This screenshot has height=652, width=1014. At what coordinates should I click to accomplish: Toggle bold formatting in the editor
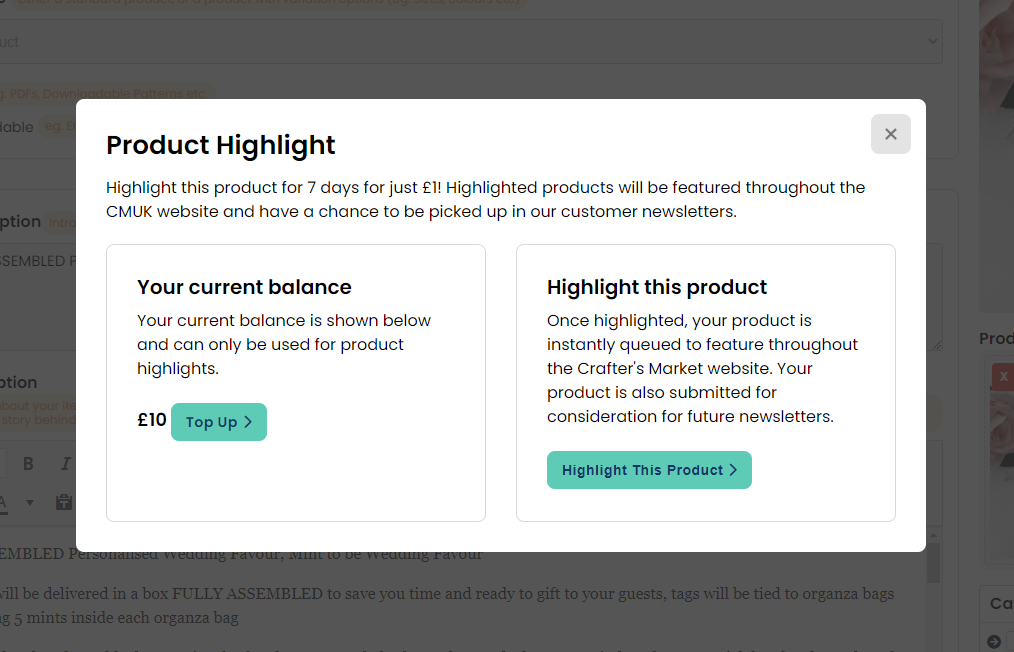(28, 464)
